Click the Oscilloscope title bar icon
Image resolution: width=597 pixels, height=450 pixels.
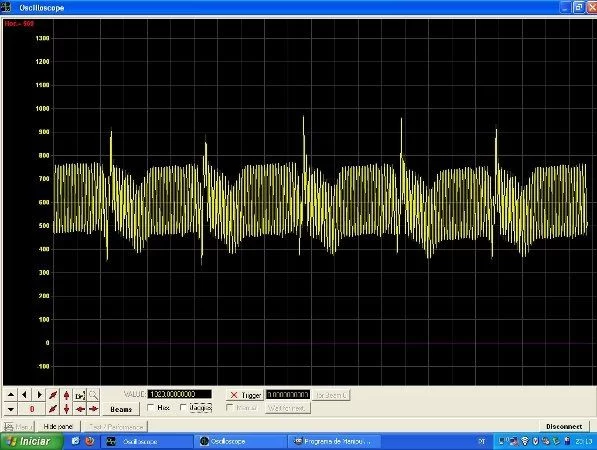(6, 7)
